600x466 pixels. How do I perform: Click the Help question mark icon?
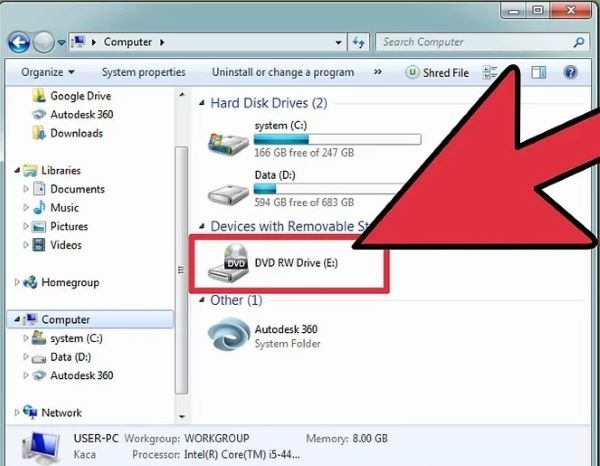coord(570,73)
